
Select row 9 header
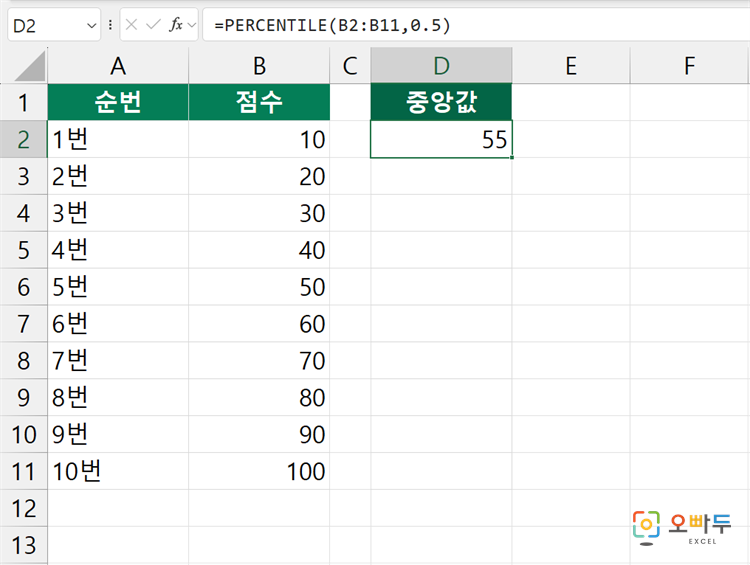click(23, 397)
